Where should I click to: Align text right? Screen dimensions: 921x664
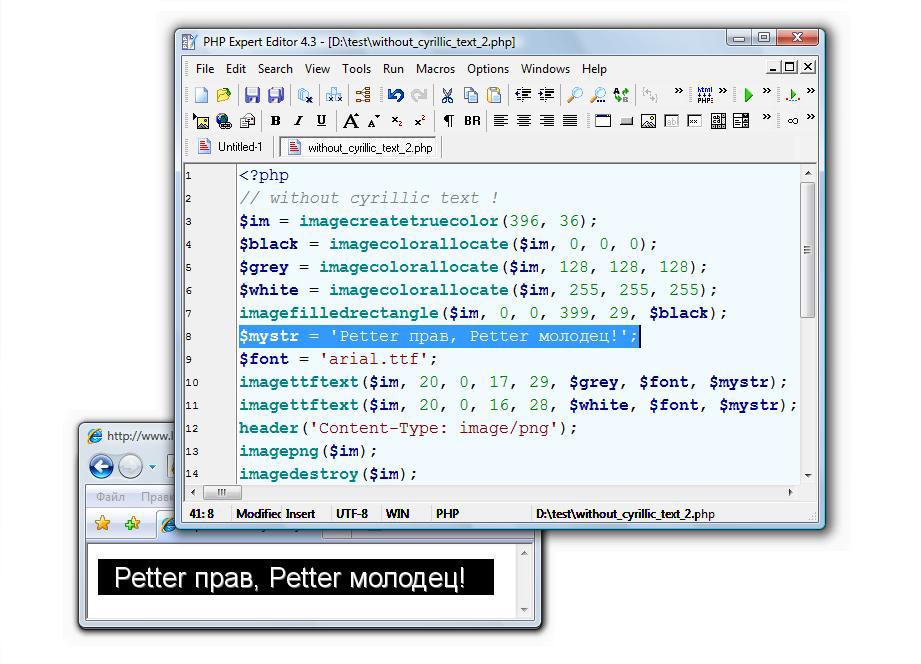547,121
